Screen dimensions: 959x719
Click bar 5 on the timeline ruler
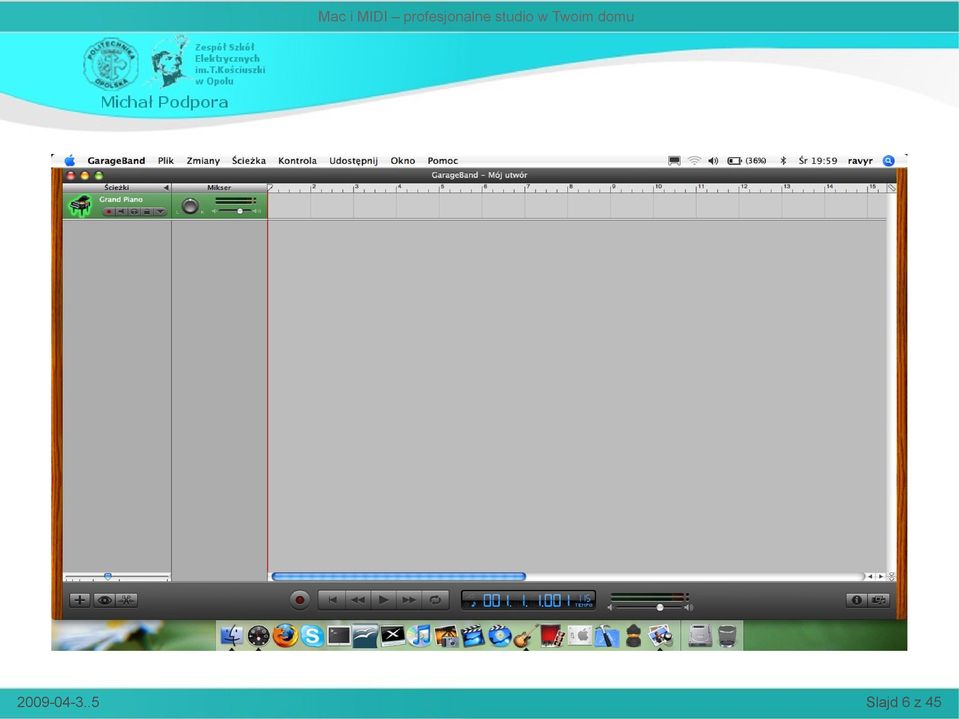click(442, 187)
